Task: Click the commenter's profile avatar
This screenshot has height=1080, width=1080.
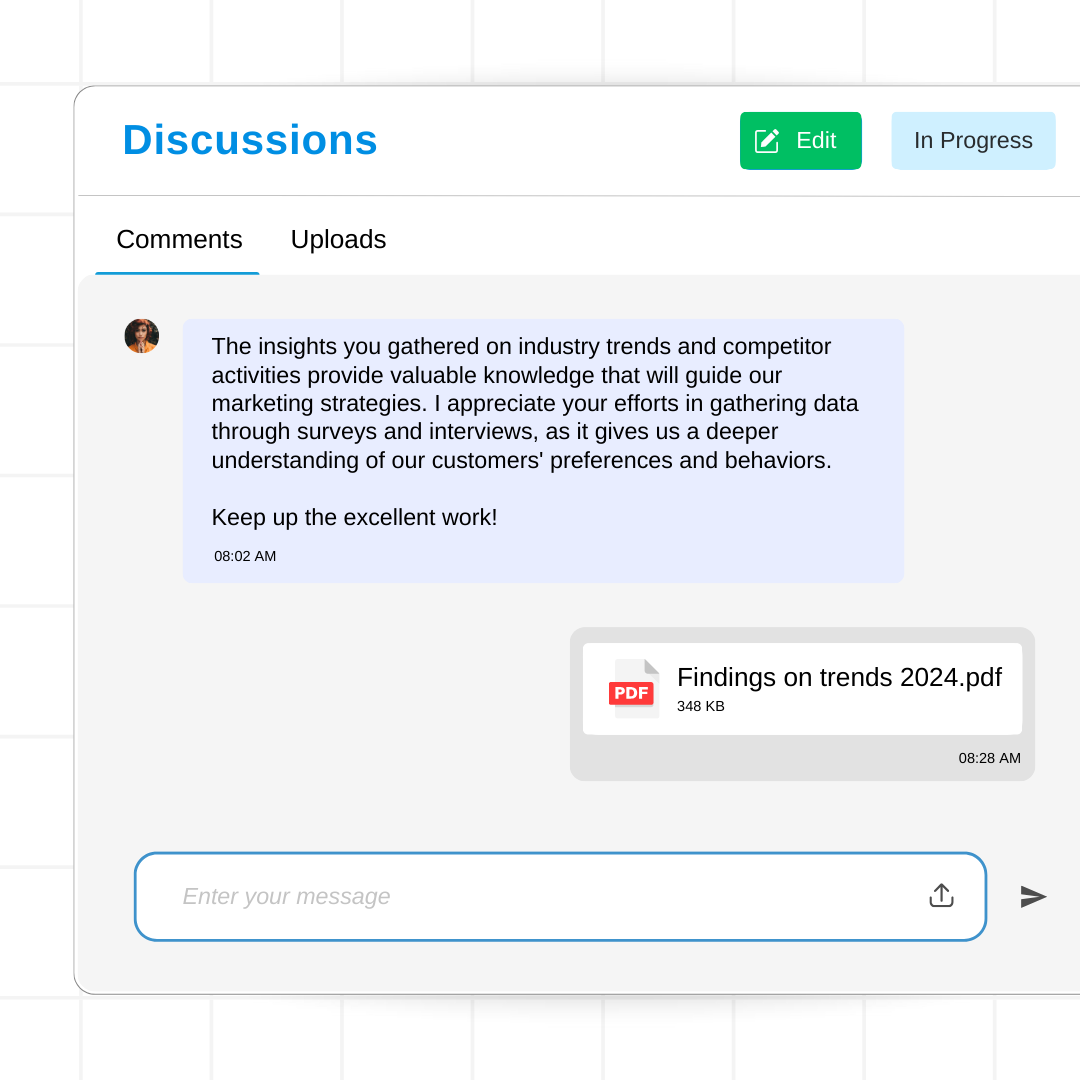Action: (142, 336)
